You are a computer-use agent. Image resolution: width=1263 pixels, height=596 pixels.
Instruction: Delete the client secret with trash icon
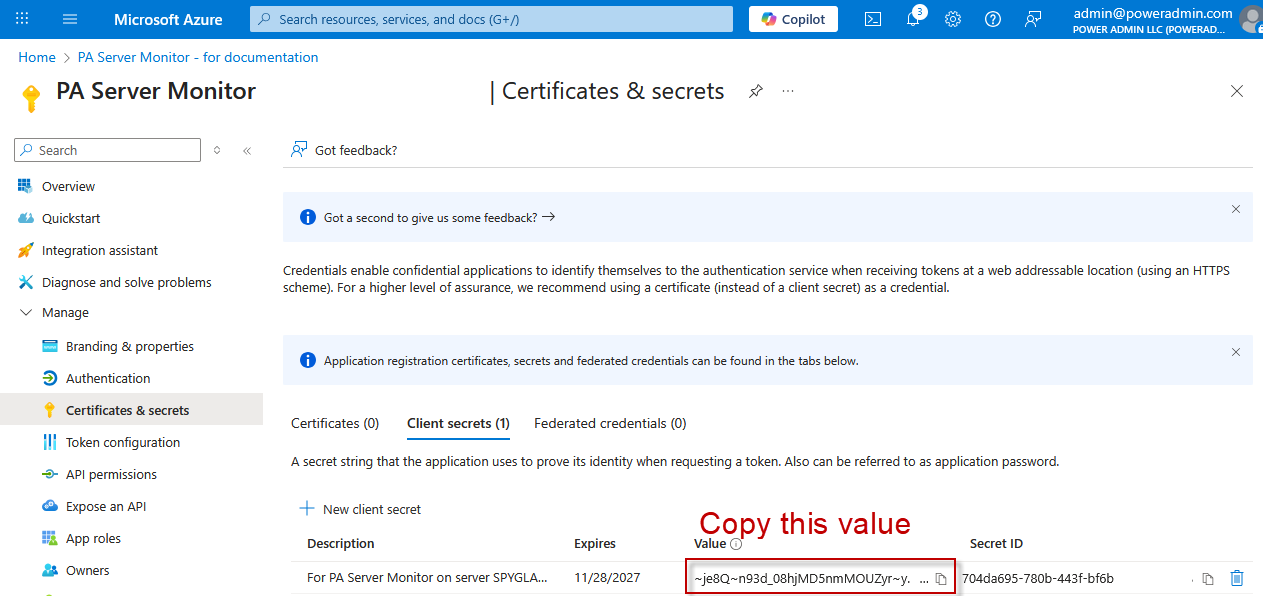(x=1237, y=578)
